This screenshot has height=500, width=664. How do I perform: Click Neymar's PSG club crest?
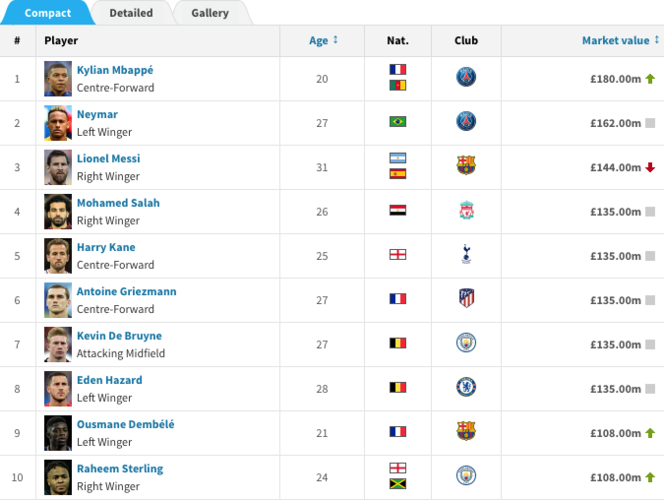coord(466,122)
